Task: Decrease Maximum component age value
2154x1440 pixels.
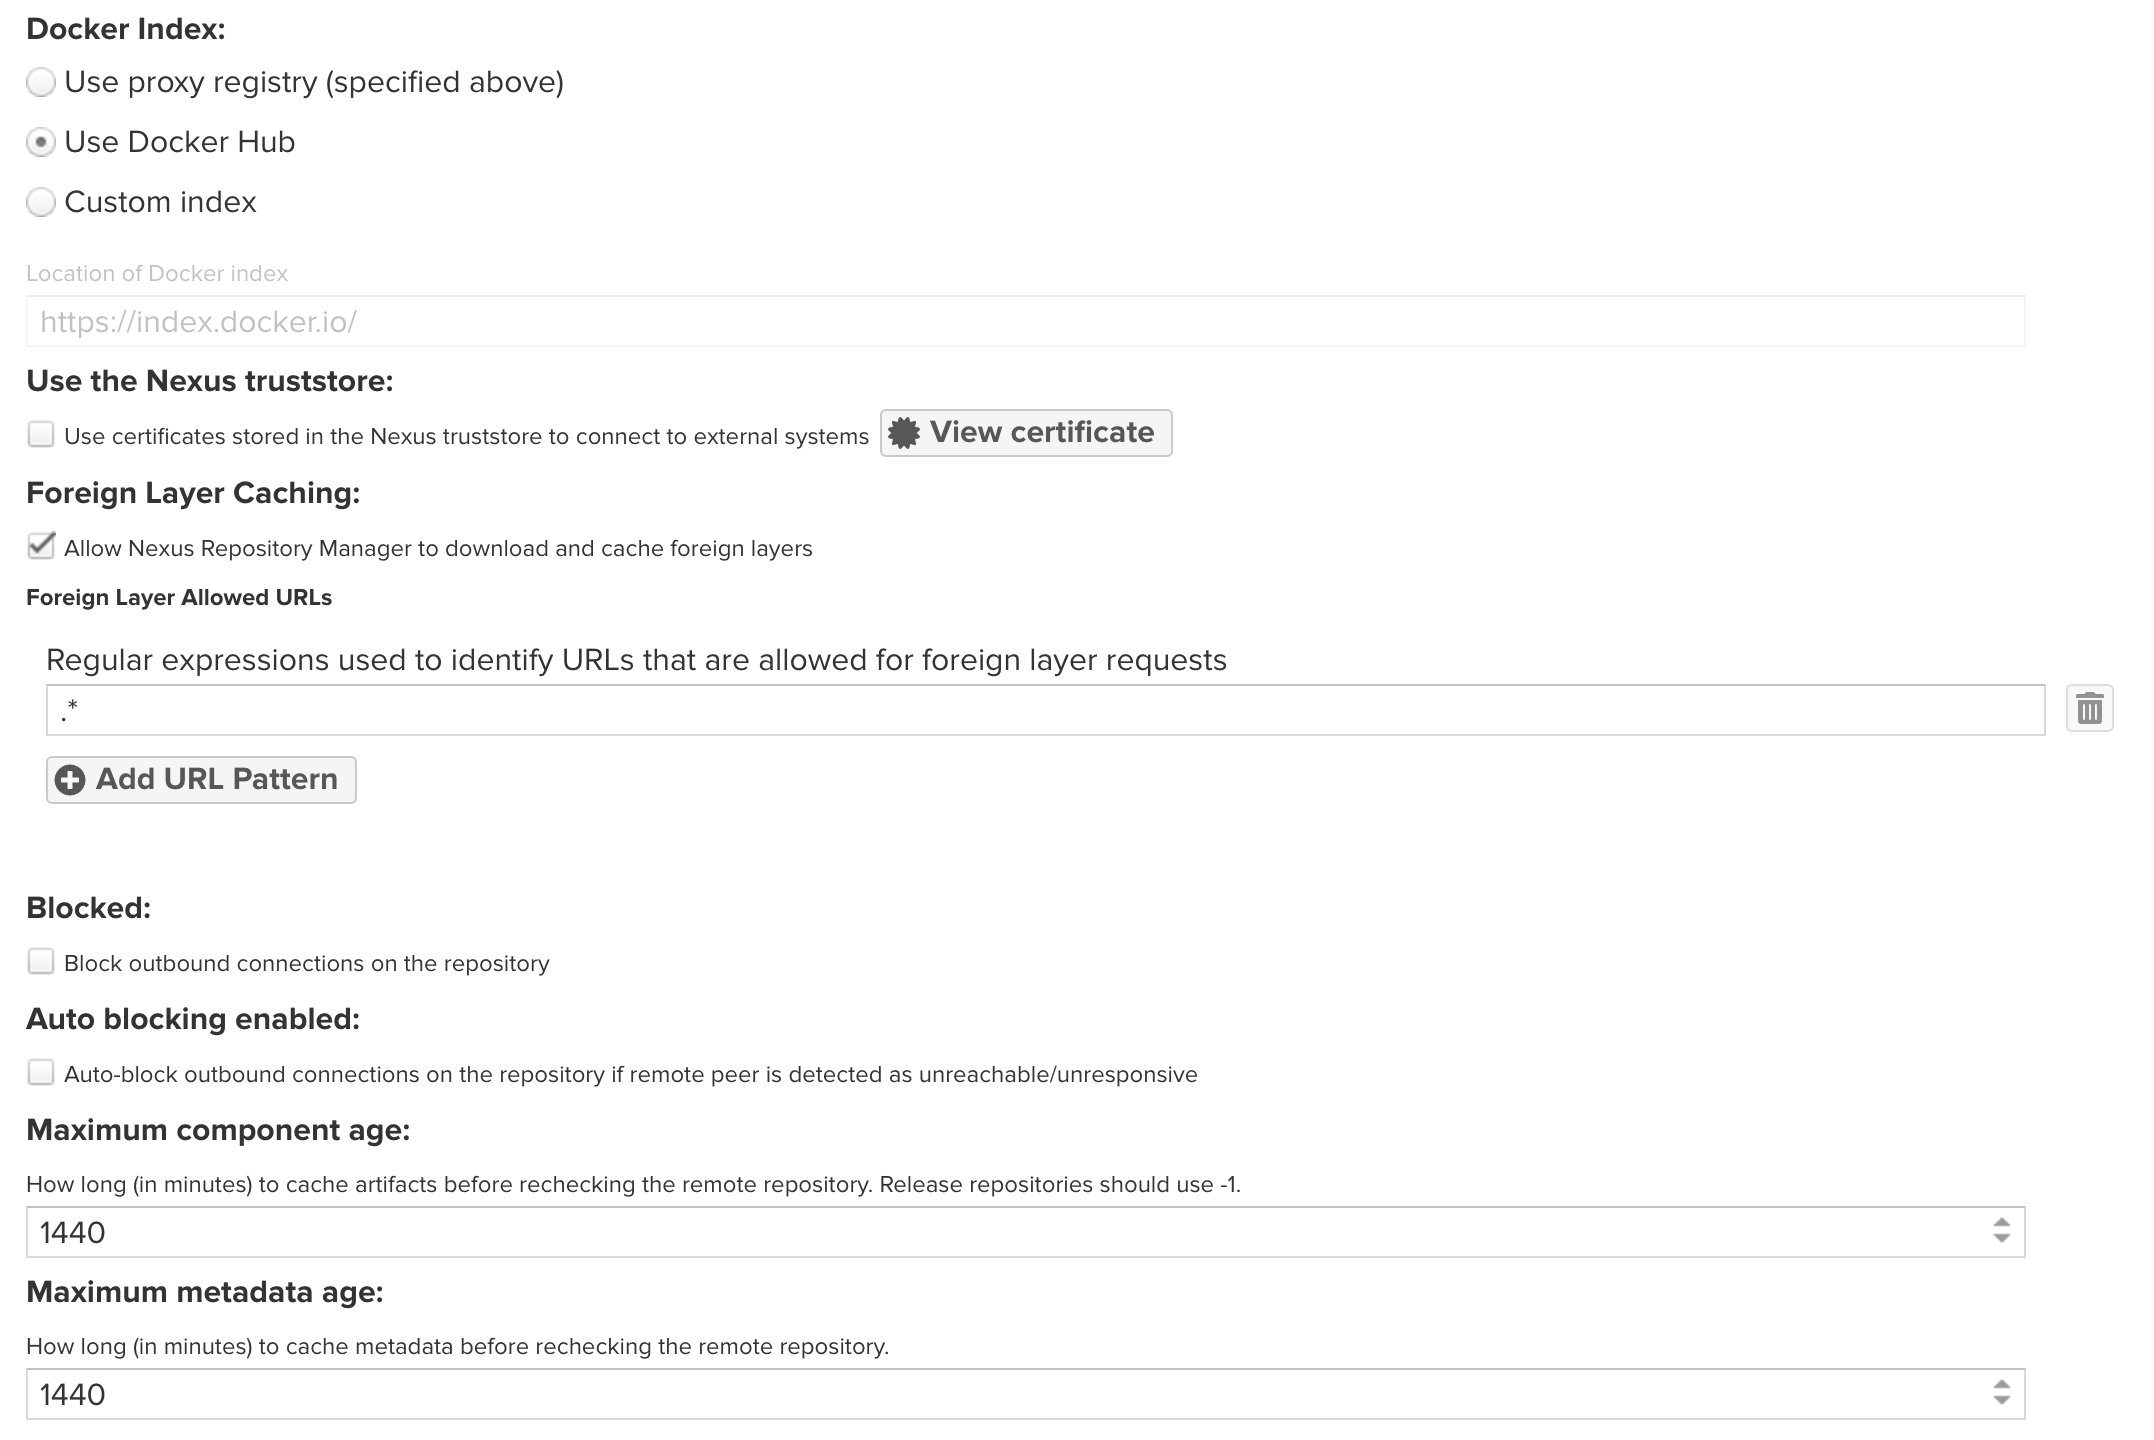Action: click(2001, 1240)
